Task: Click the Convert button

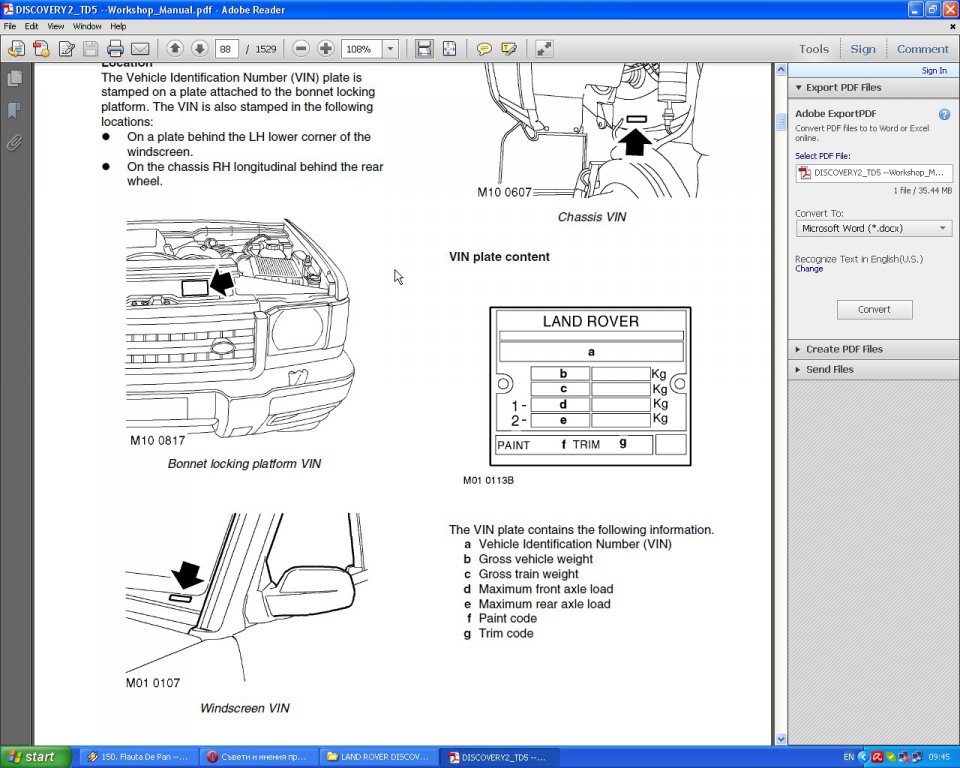Action: click(x=874, y=310)
